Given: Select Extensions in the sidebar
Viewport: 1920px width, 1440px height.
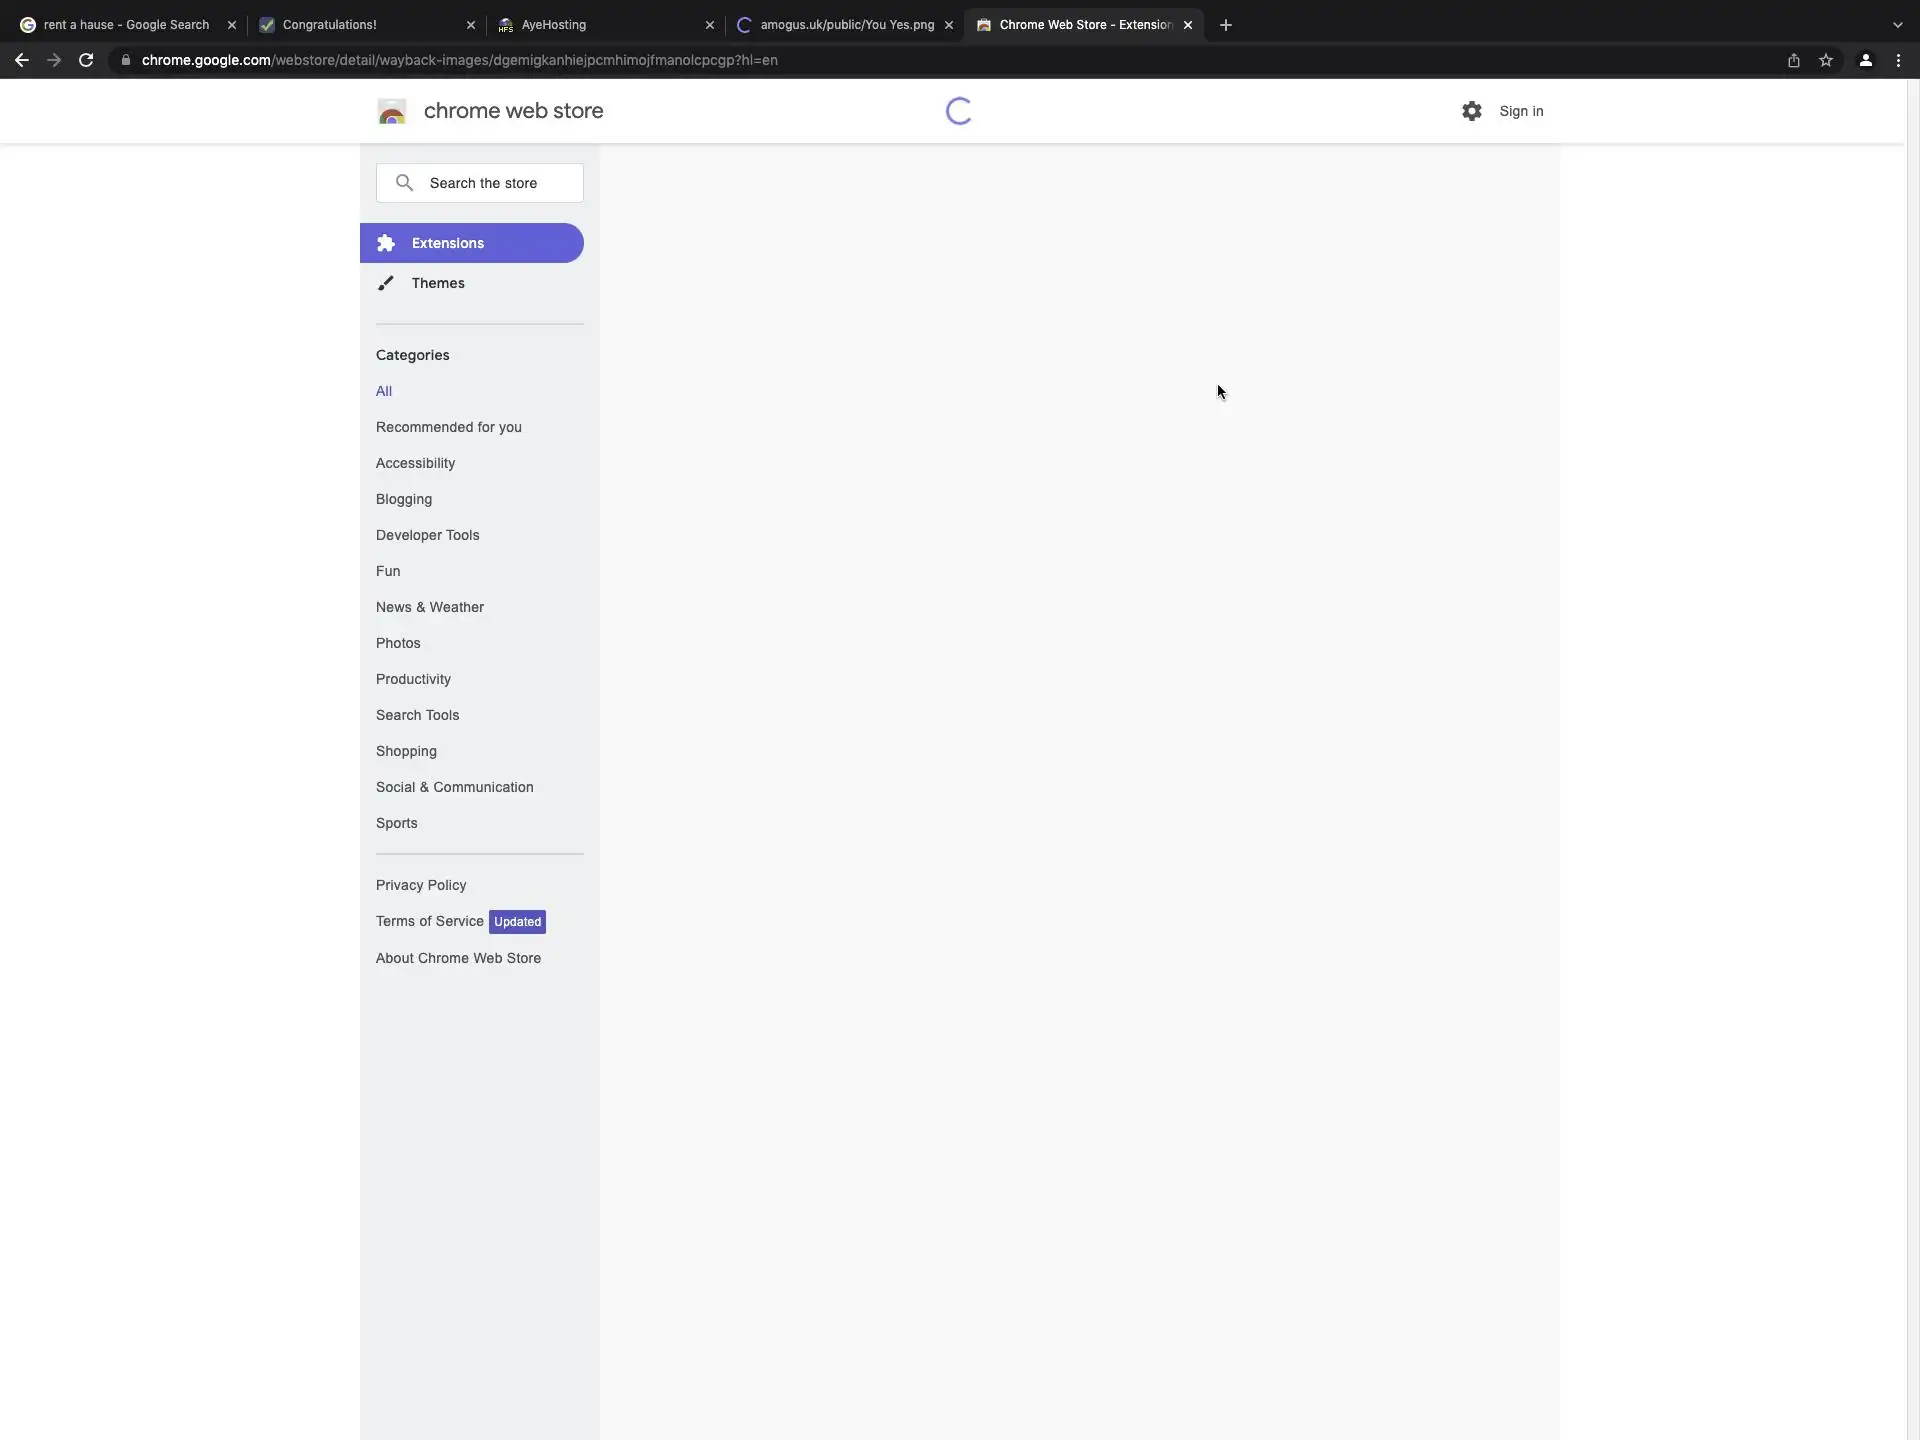Looking at the screenshot, I should [x=447, y=243].
